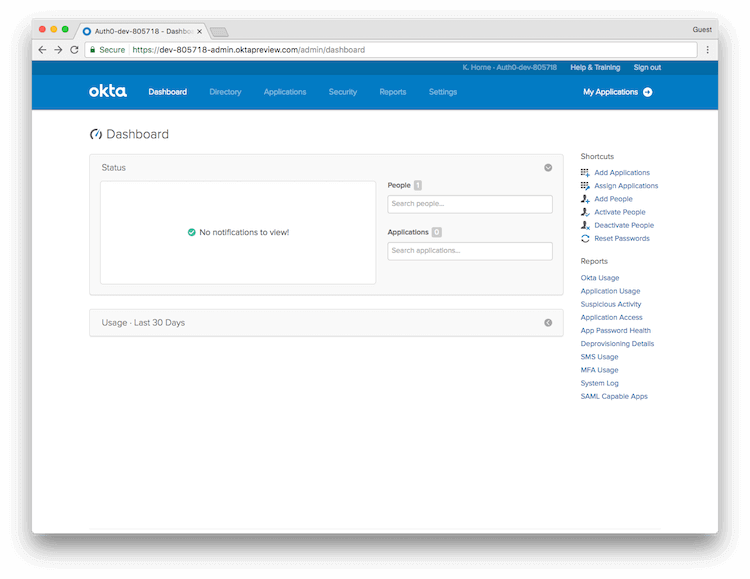
Task: Click the Add Applications shortcut icon
Action: point(585,173)
